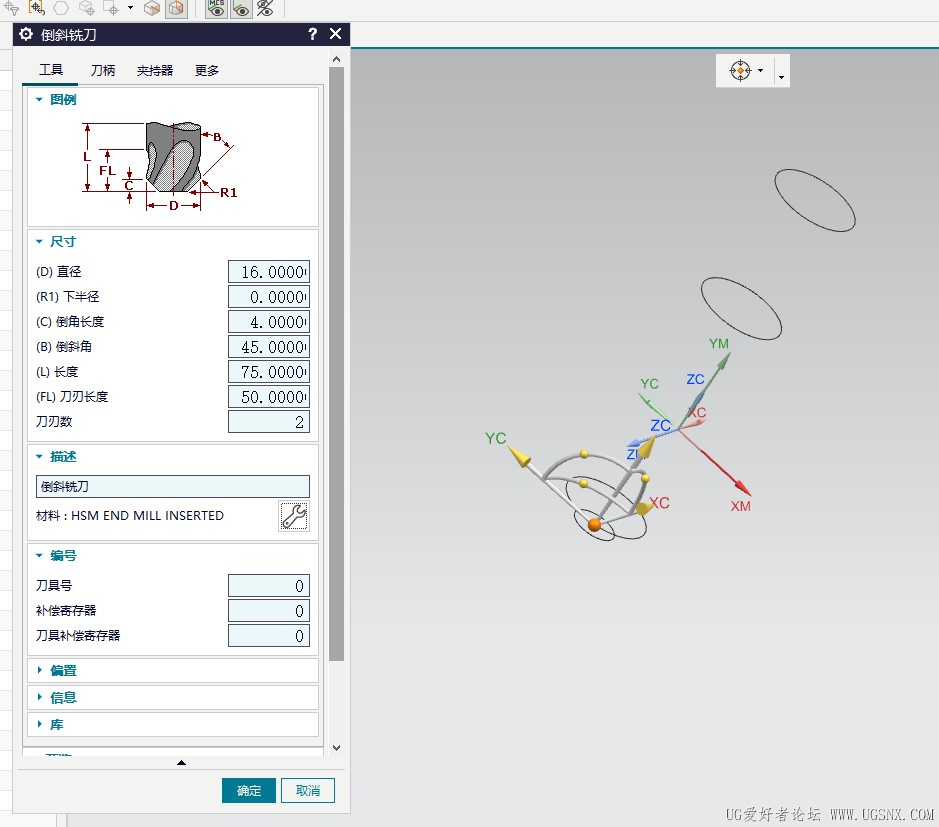Click the orange origin handle of the manipulator
This screenshot has width=939, height=827.
(x=595, y=525)
